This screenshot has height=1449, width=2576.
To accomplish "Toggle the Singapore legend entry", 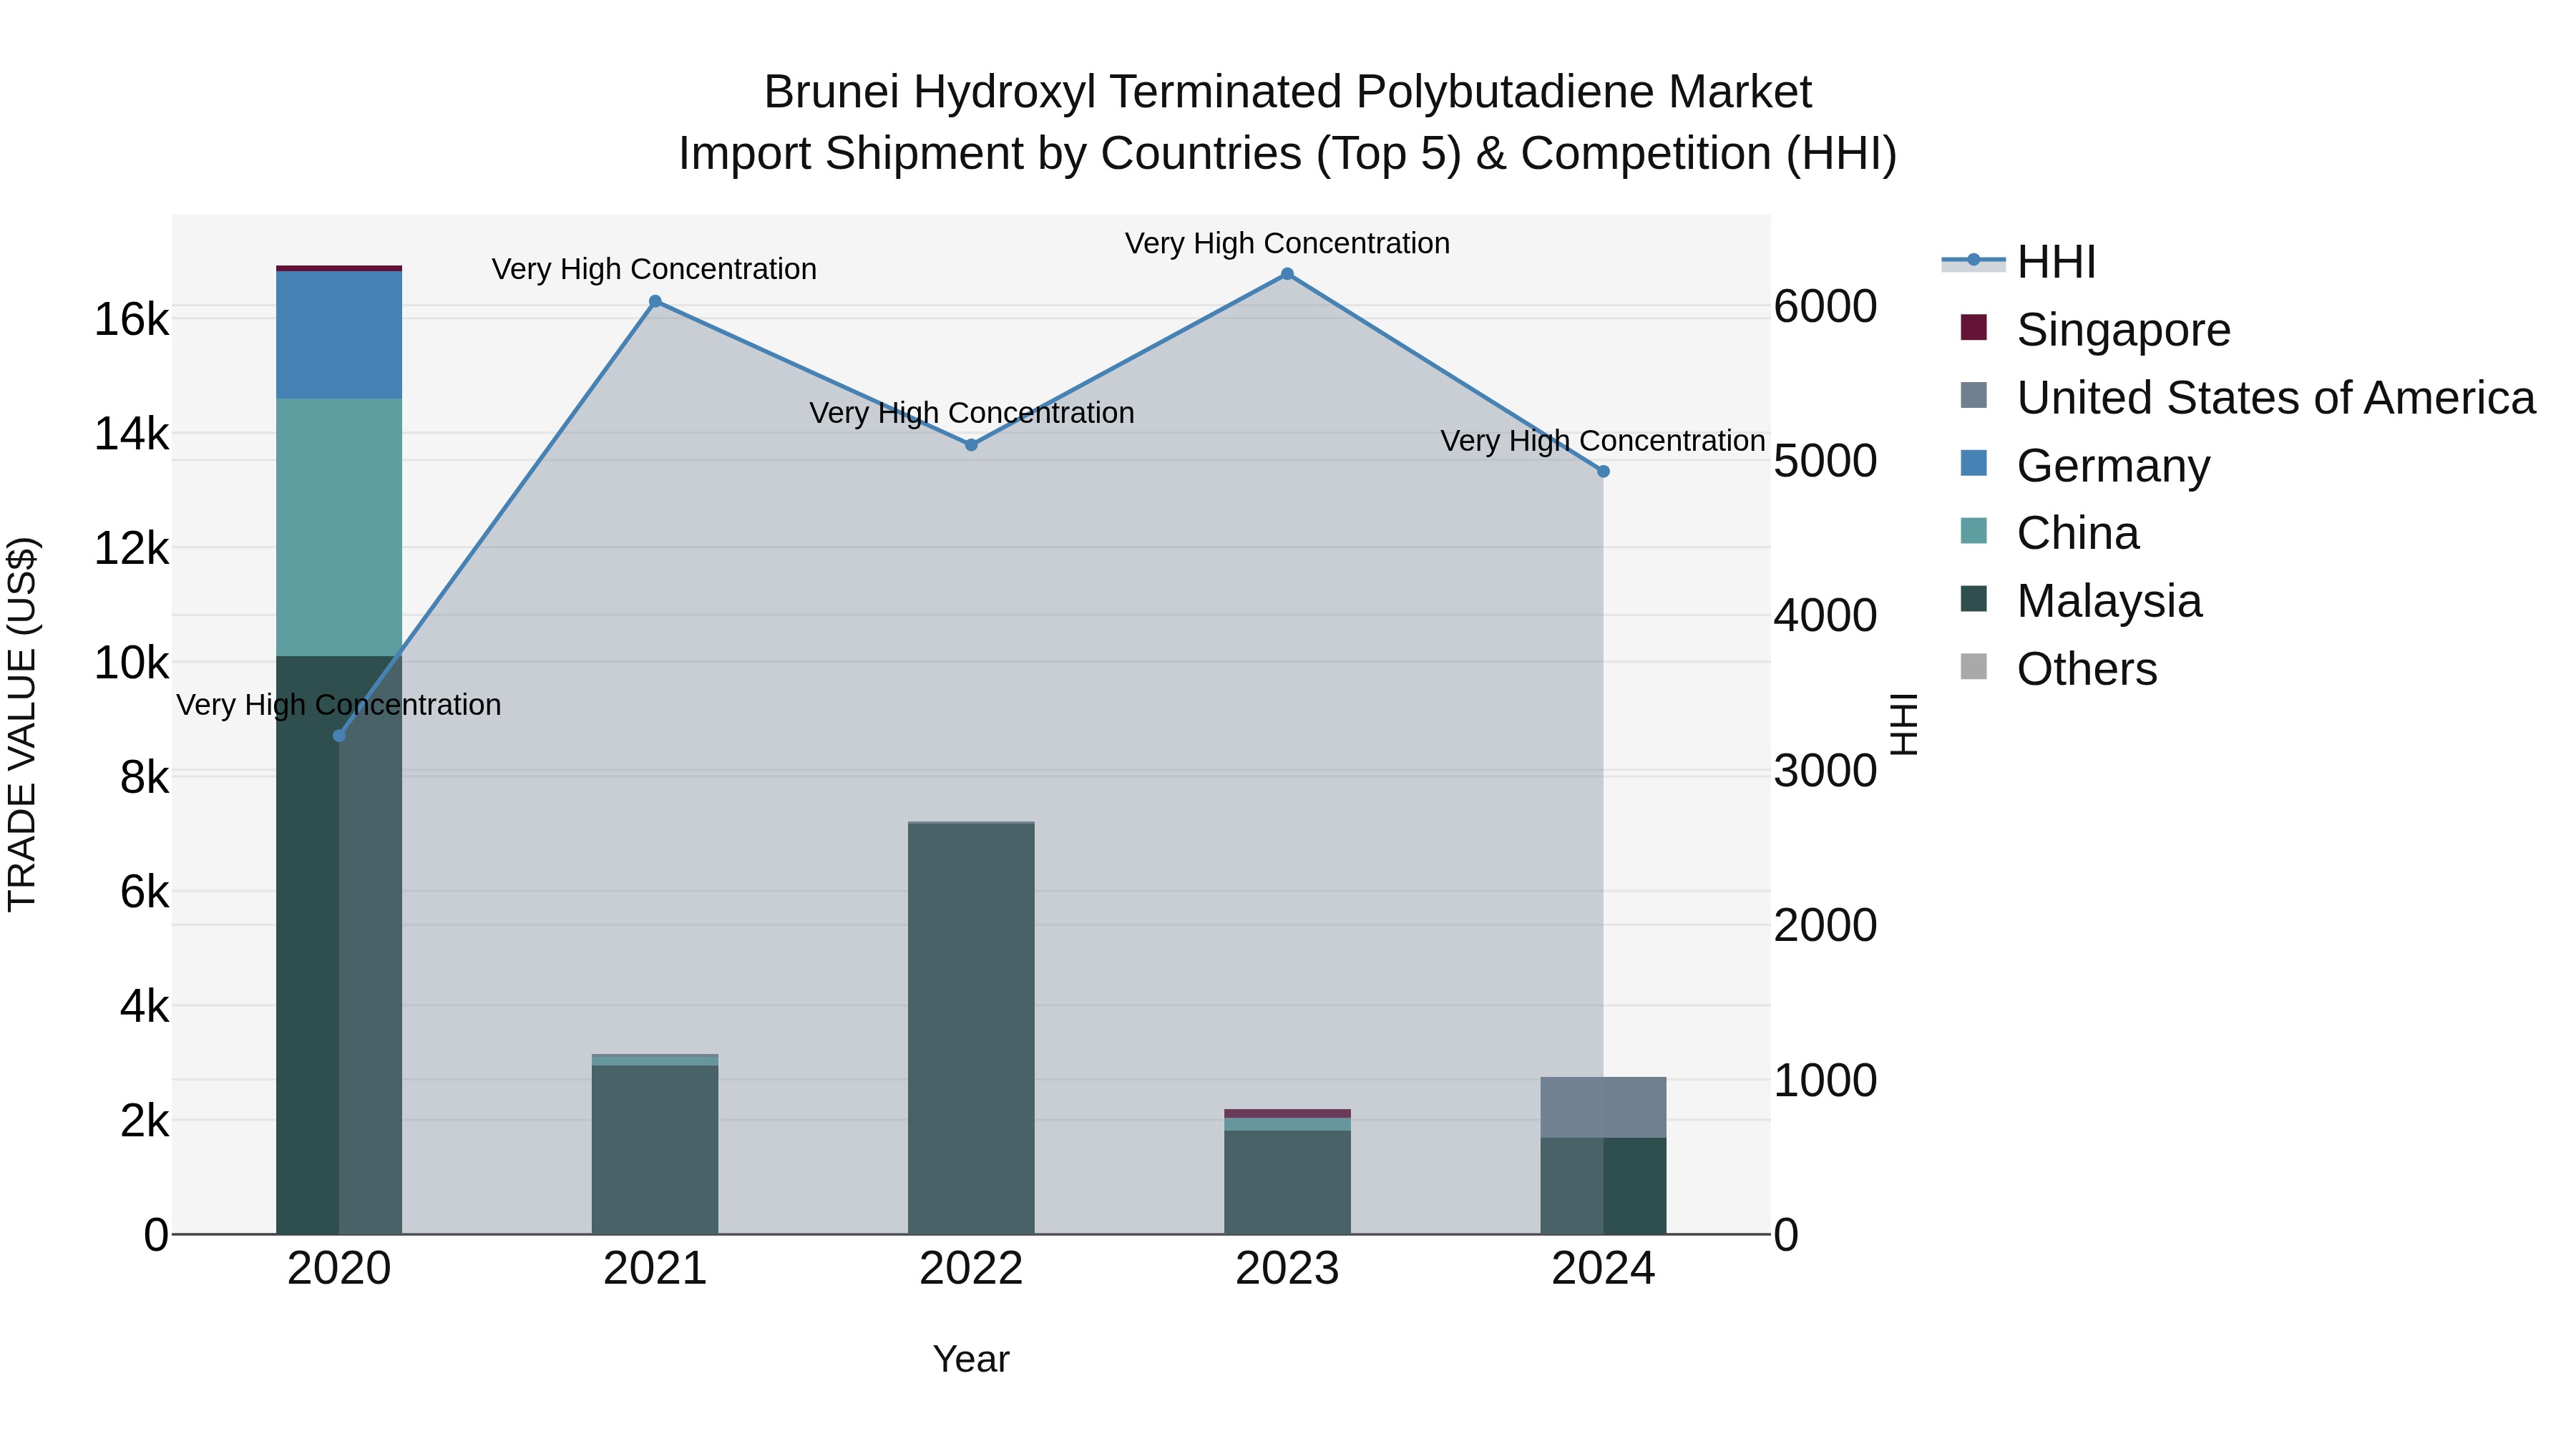I will pos(2095,329).
